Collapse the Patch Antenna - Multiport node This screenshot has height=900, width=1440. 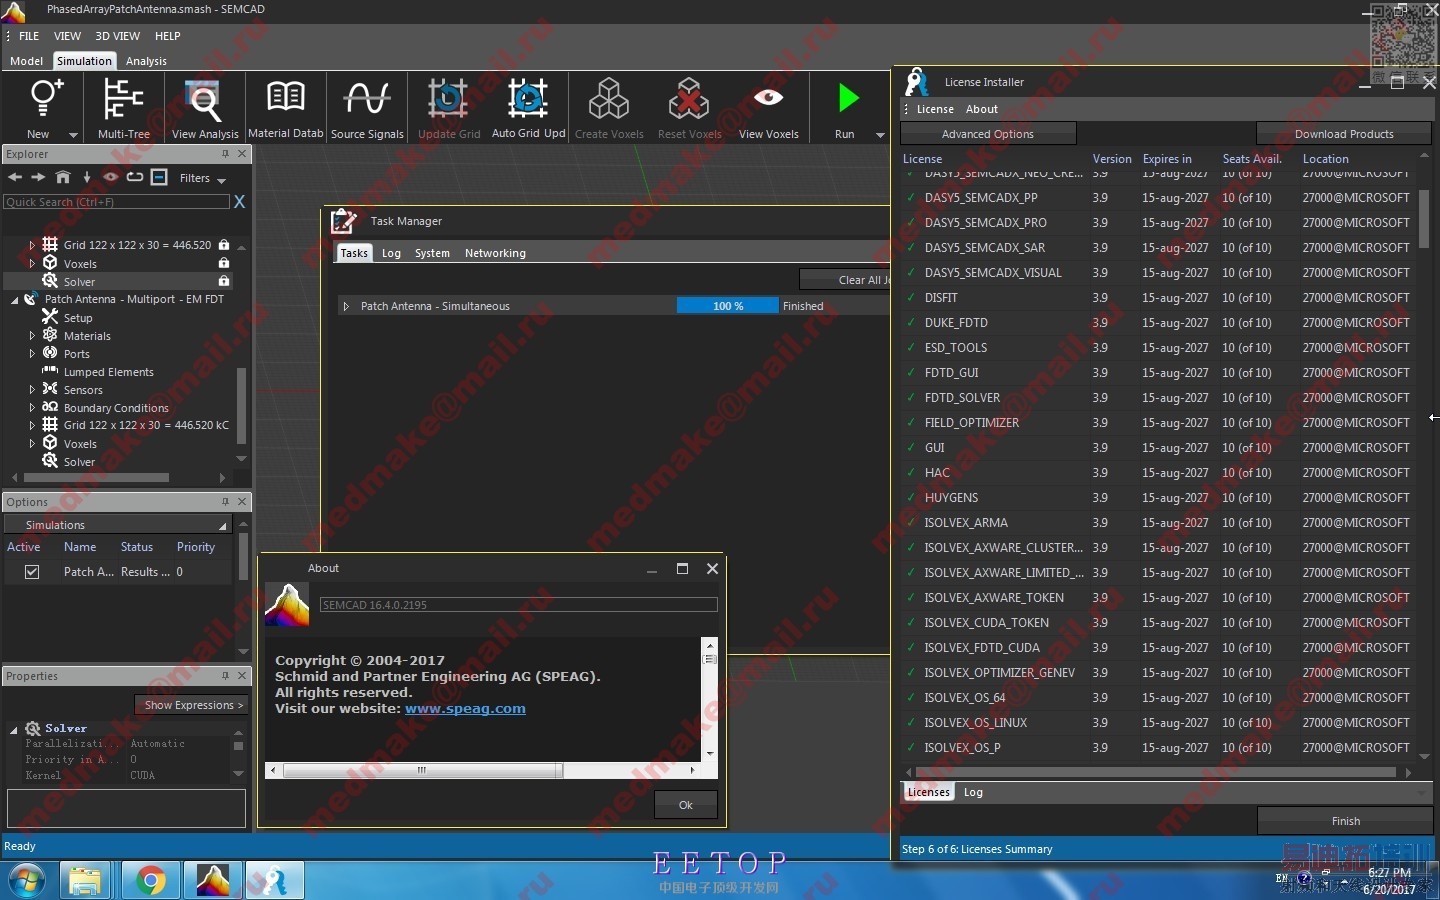15,300
